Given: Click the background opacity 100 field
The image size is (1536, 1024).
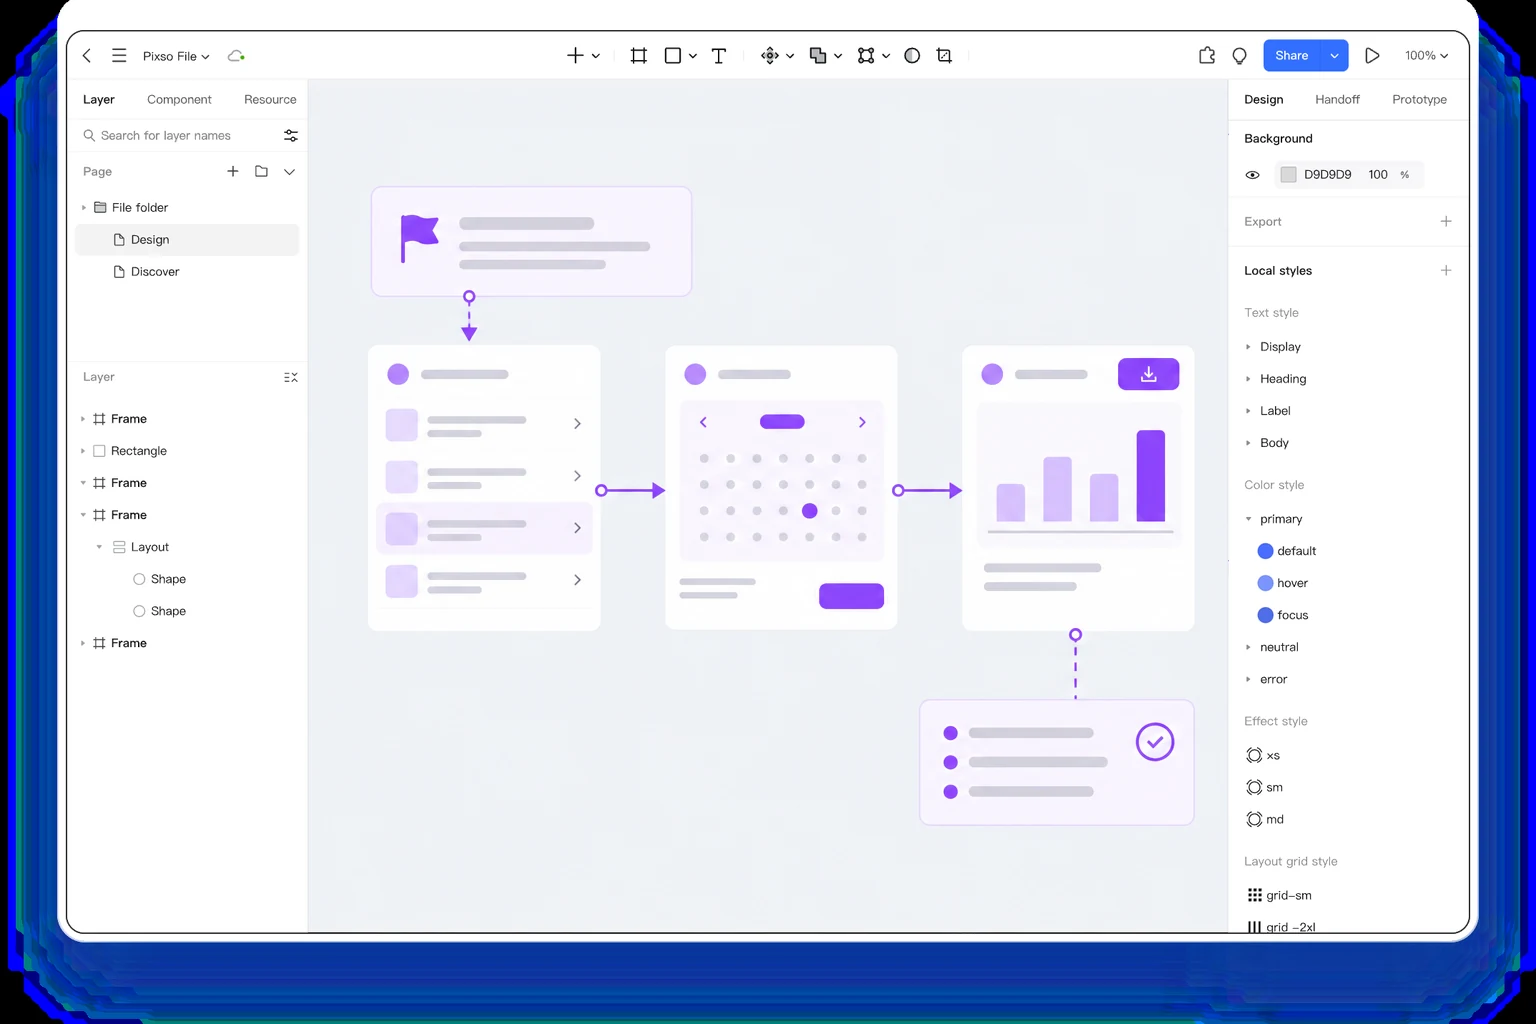Looking at the screenshot, I should click(1378, 174).
